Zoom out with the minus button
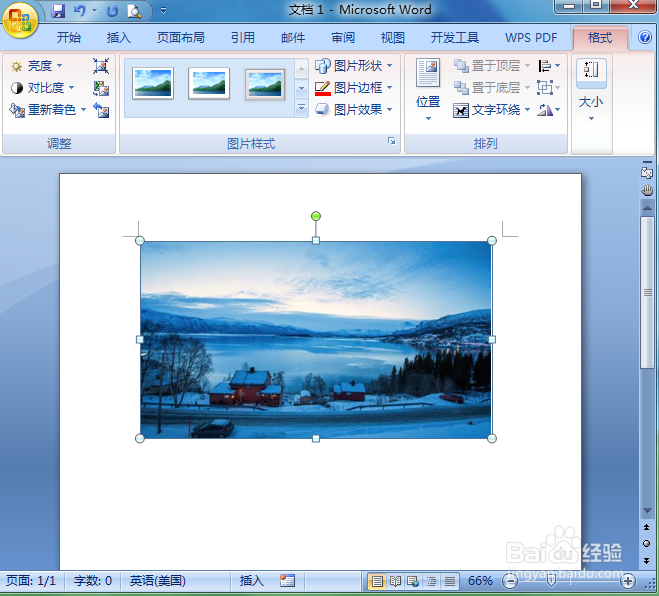The image size is (659, 596). click(510, 582)
